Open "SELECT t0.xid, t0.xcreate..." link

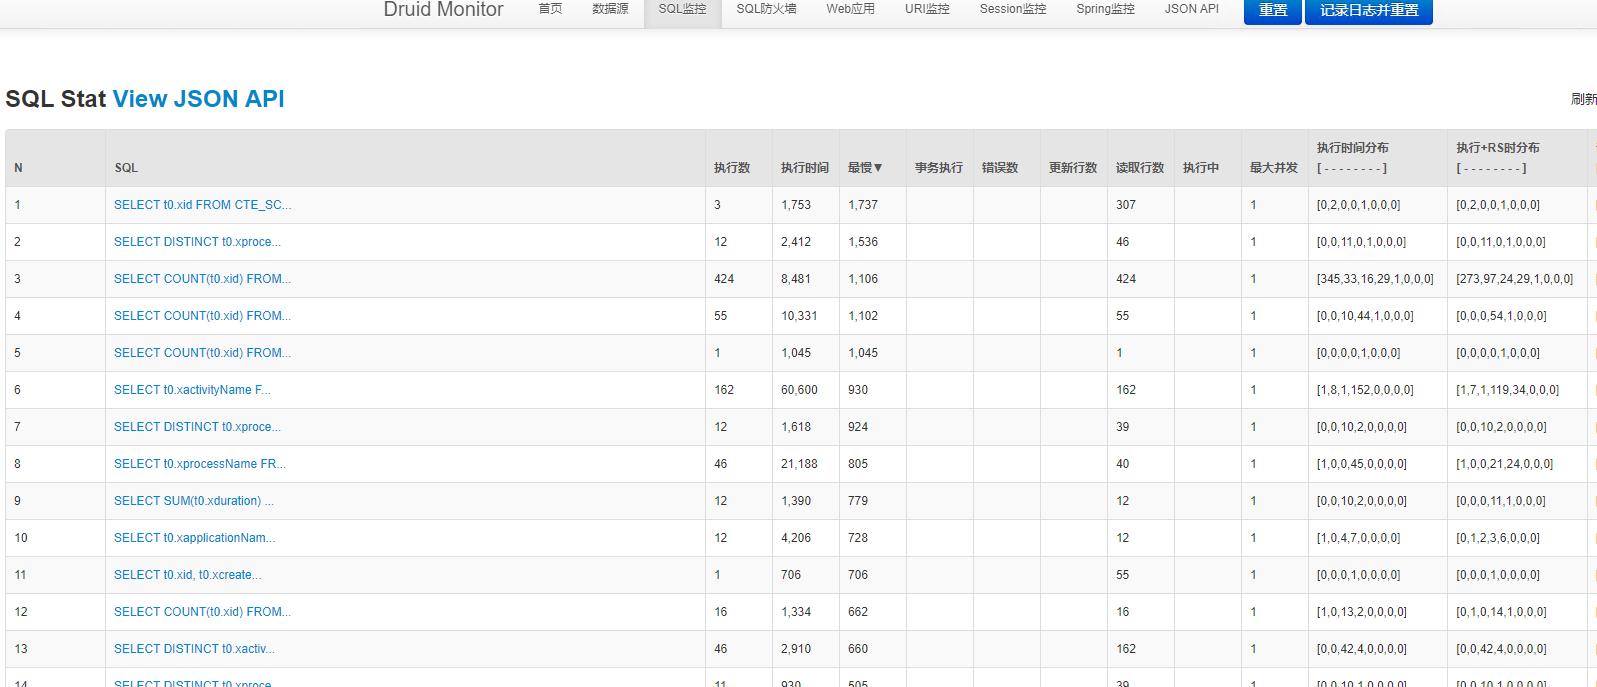[x=188, y=575]
